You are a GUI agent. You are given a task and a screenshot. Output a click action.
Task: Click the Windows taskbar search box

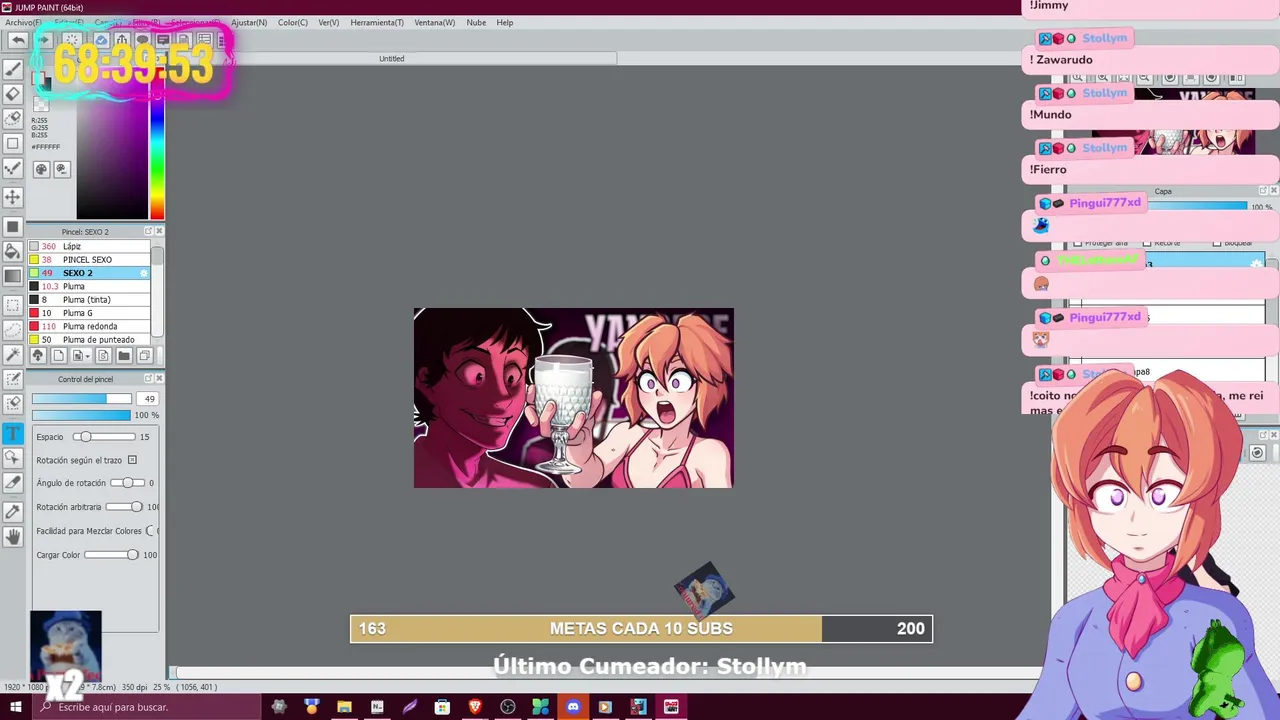pos(145,707)
